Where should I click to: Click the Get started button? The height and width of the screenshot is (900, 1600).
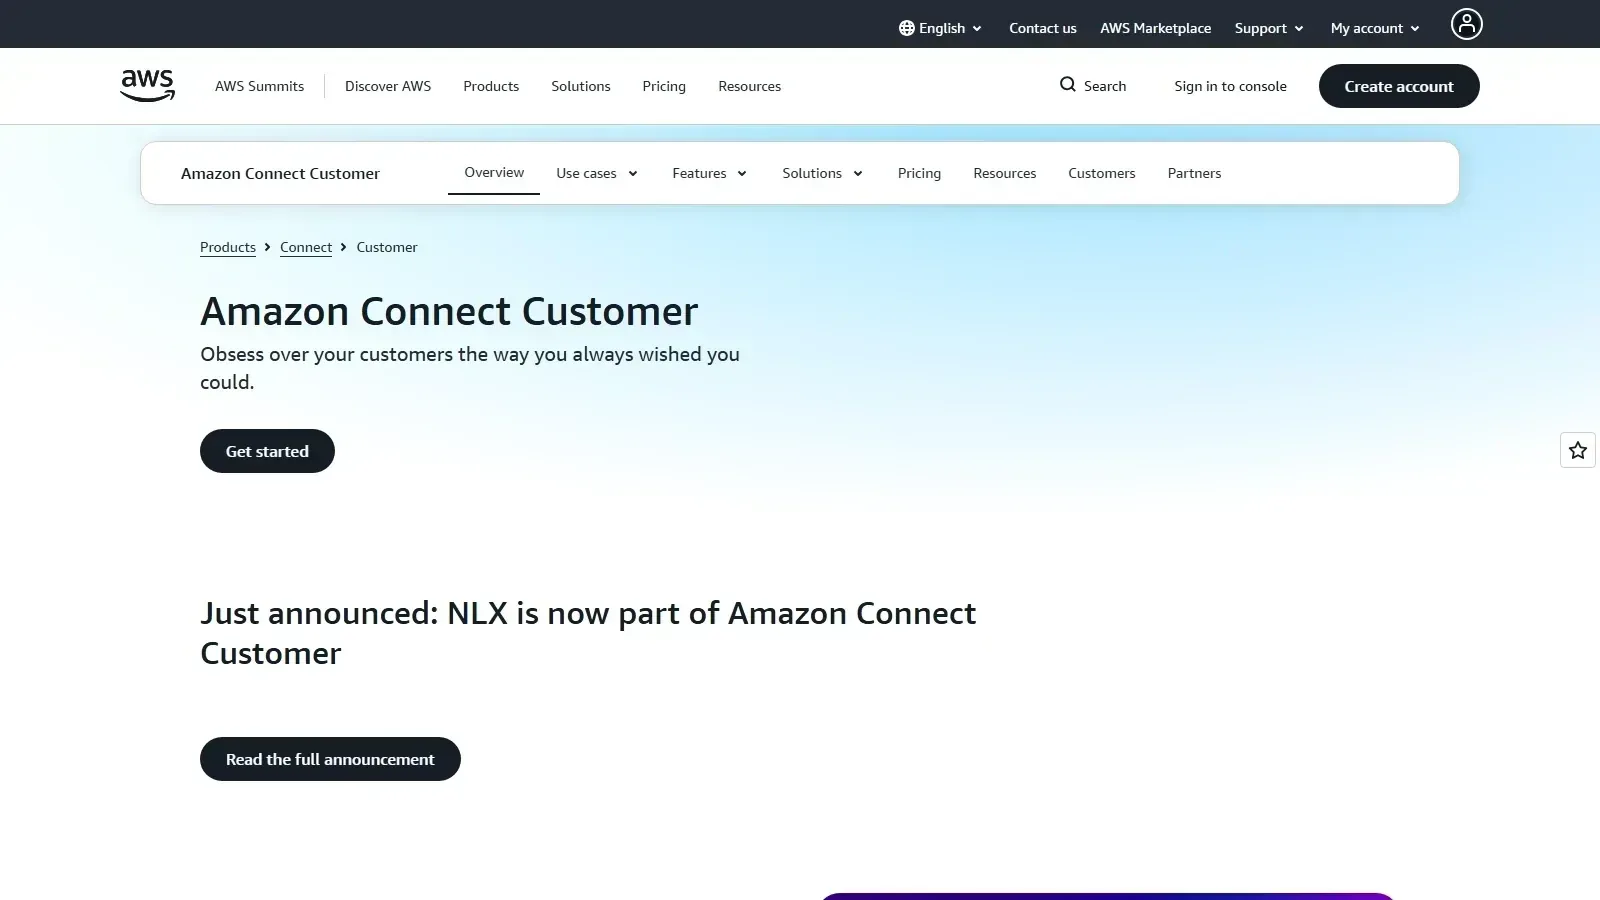[267, 451]
